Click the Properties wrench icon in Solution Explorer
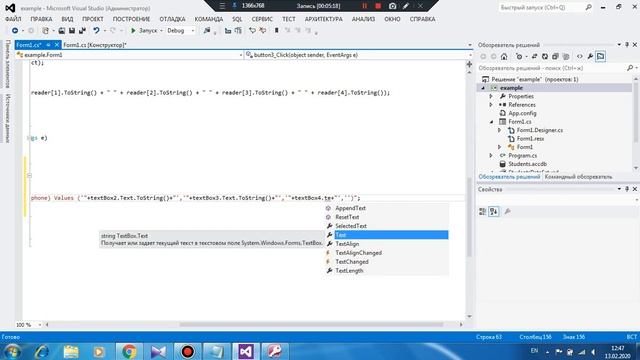Screen dimensions: 640x360 tap(590, 57)
